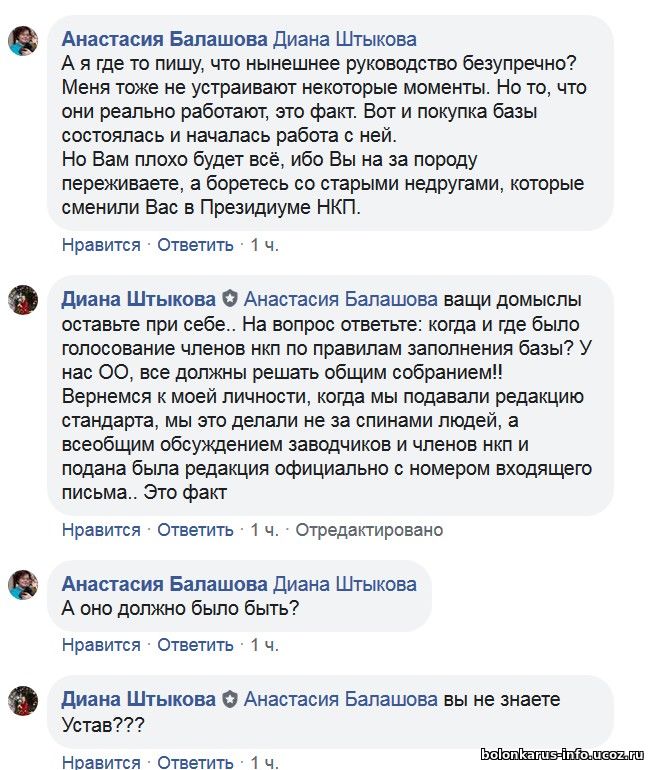Like the comment marked Отредактировано

[x=101, y=530]
